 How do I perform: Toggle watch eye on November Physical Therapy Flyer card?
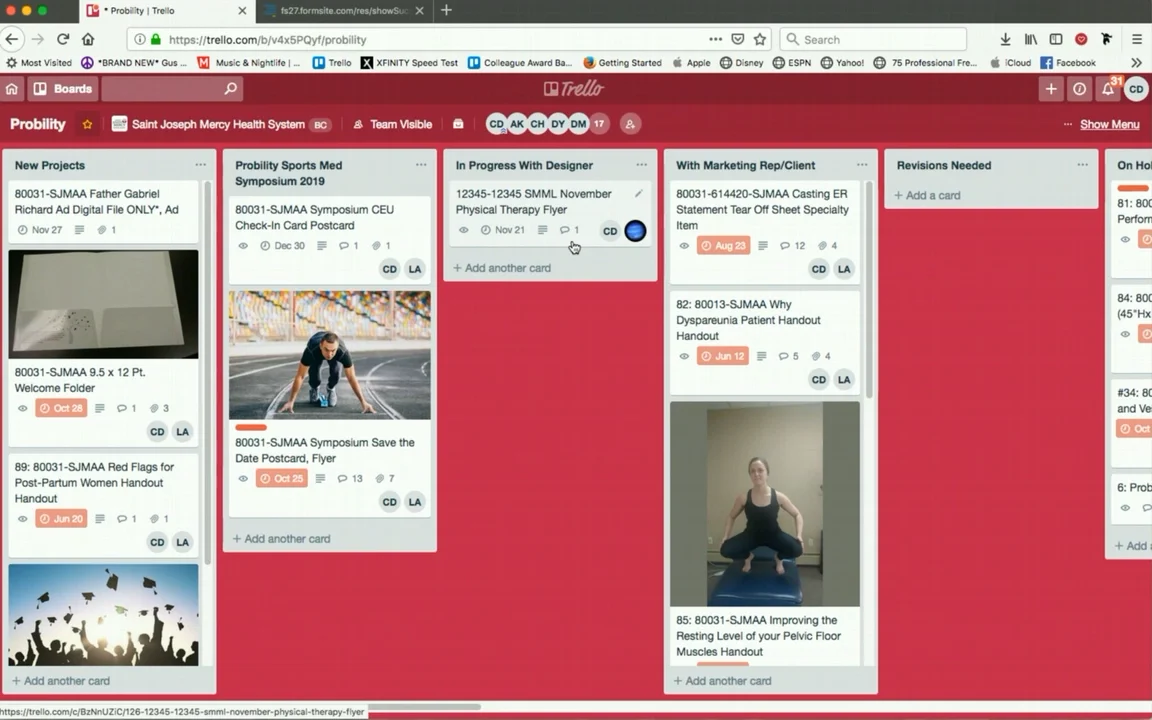pyautogui.click(x=464, y=230)
